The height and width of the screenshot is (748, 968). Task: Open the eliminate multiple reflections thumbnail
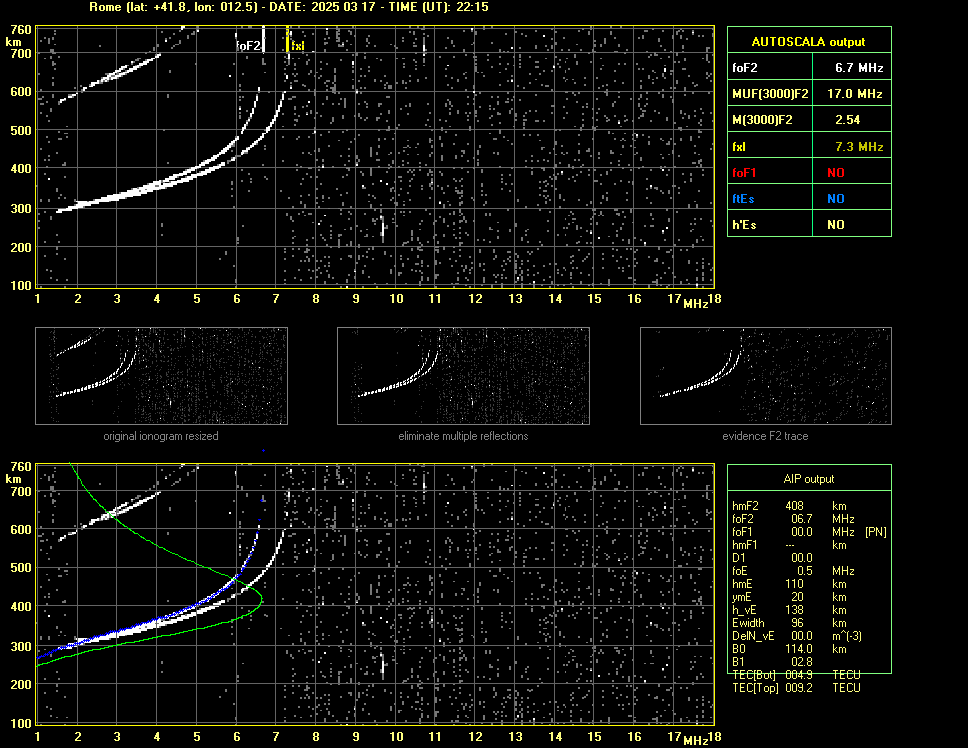click(463, 376)
